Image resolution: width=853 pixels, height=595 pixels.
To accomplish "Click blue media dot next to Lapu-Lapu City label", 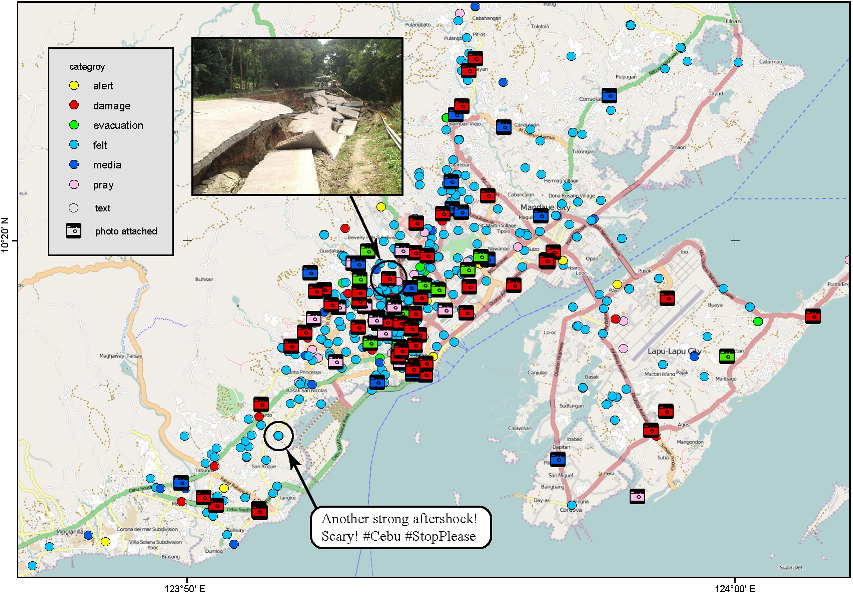I will point(694,356).
